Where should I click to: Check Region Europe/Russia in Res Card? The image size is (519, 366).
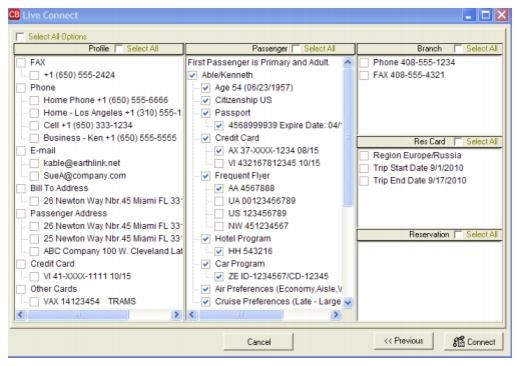tap(364, 156)
